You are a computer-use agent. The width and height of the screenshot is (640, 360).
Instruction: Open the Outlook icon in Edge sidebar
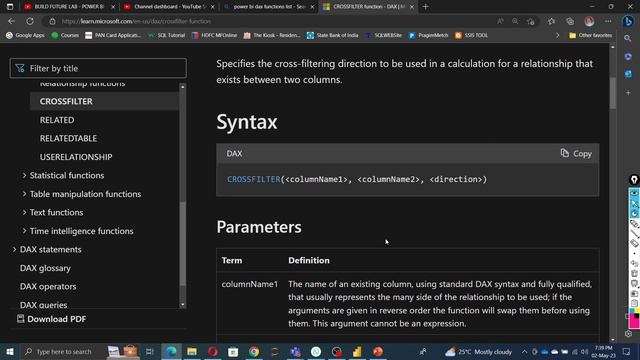[x=628, y=74]
